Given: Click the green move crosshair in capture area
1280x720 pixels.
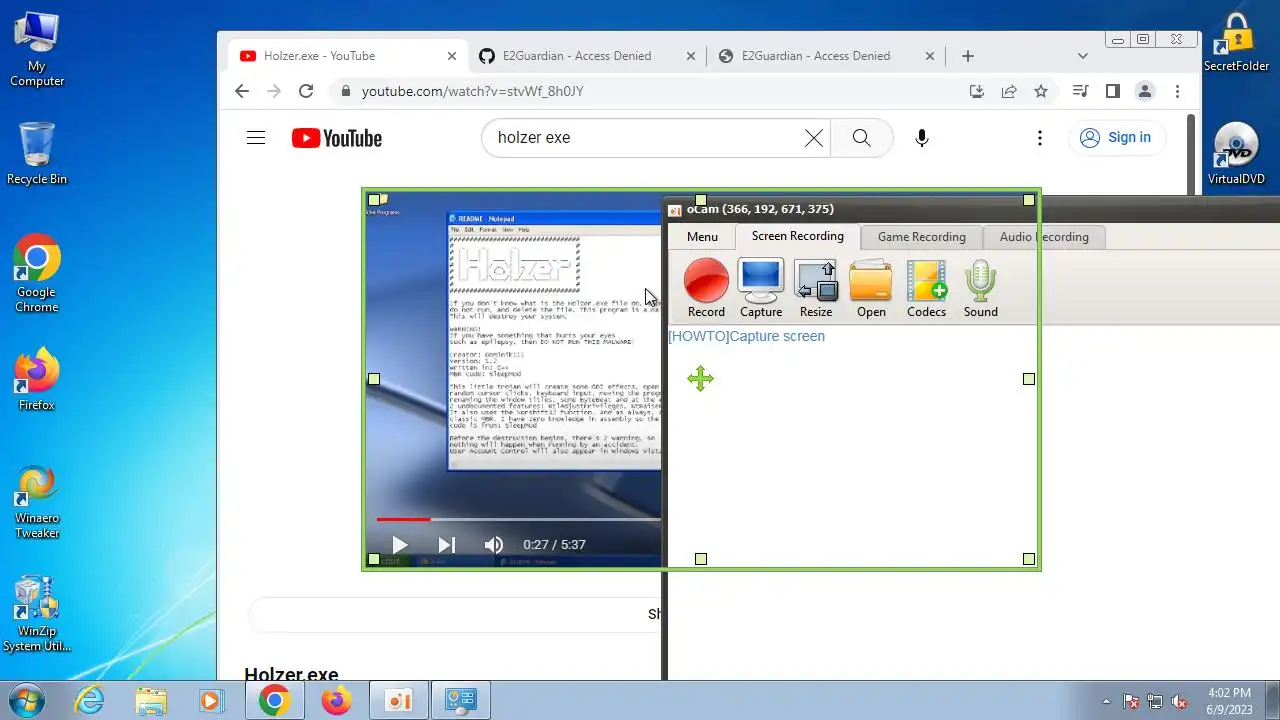Looking at the screenshot, I should click(x=701, y=378).
